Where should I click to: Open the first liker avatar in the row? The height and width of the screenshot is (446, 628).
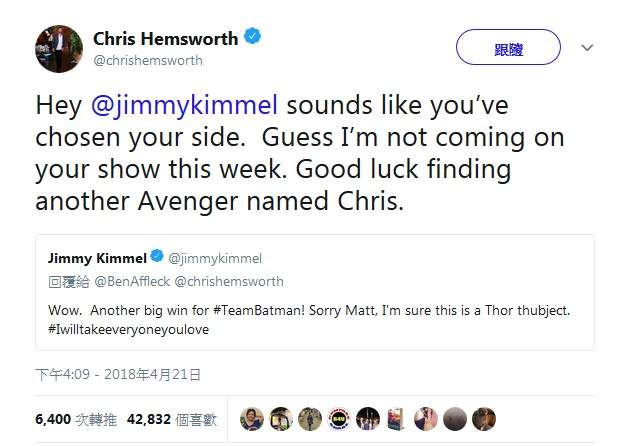[252, 419]
